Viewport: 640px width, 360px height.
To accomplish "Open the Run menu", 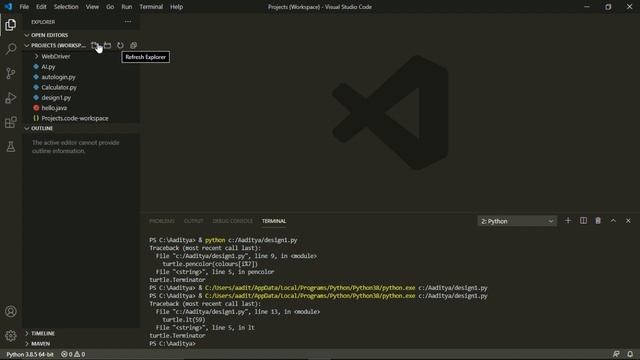I will point(127,7).
